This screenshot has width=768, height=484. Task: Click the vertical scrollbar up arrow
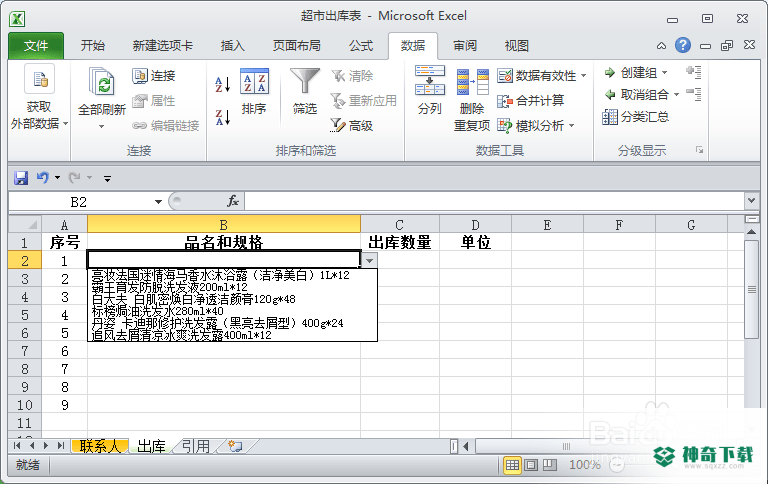coord(751,231)
